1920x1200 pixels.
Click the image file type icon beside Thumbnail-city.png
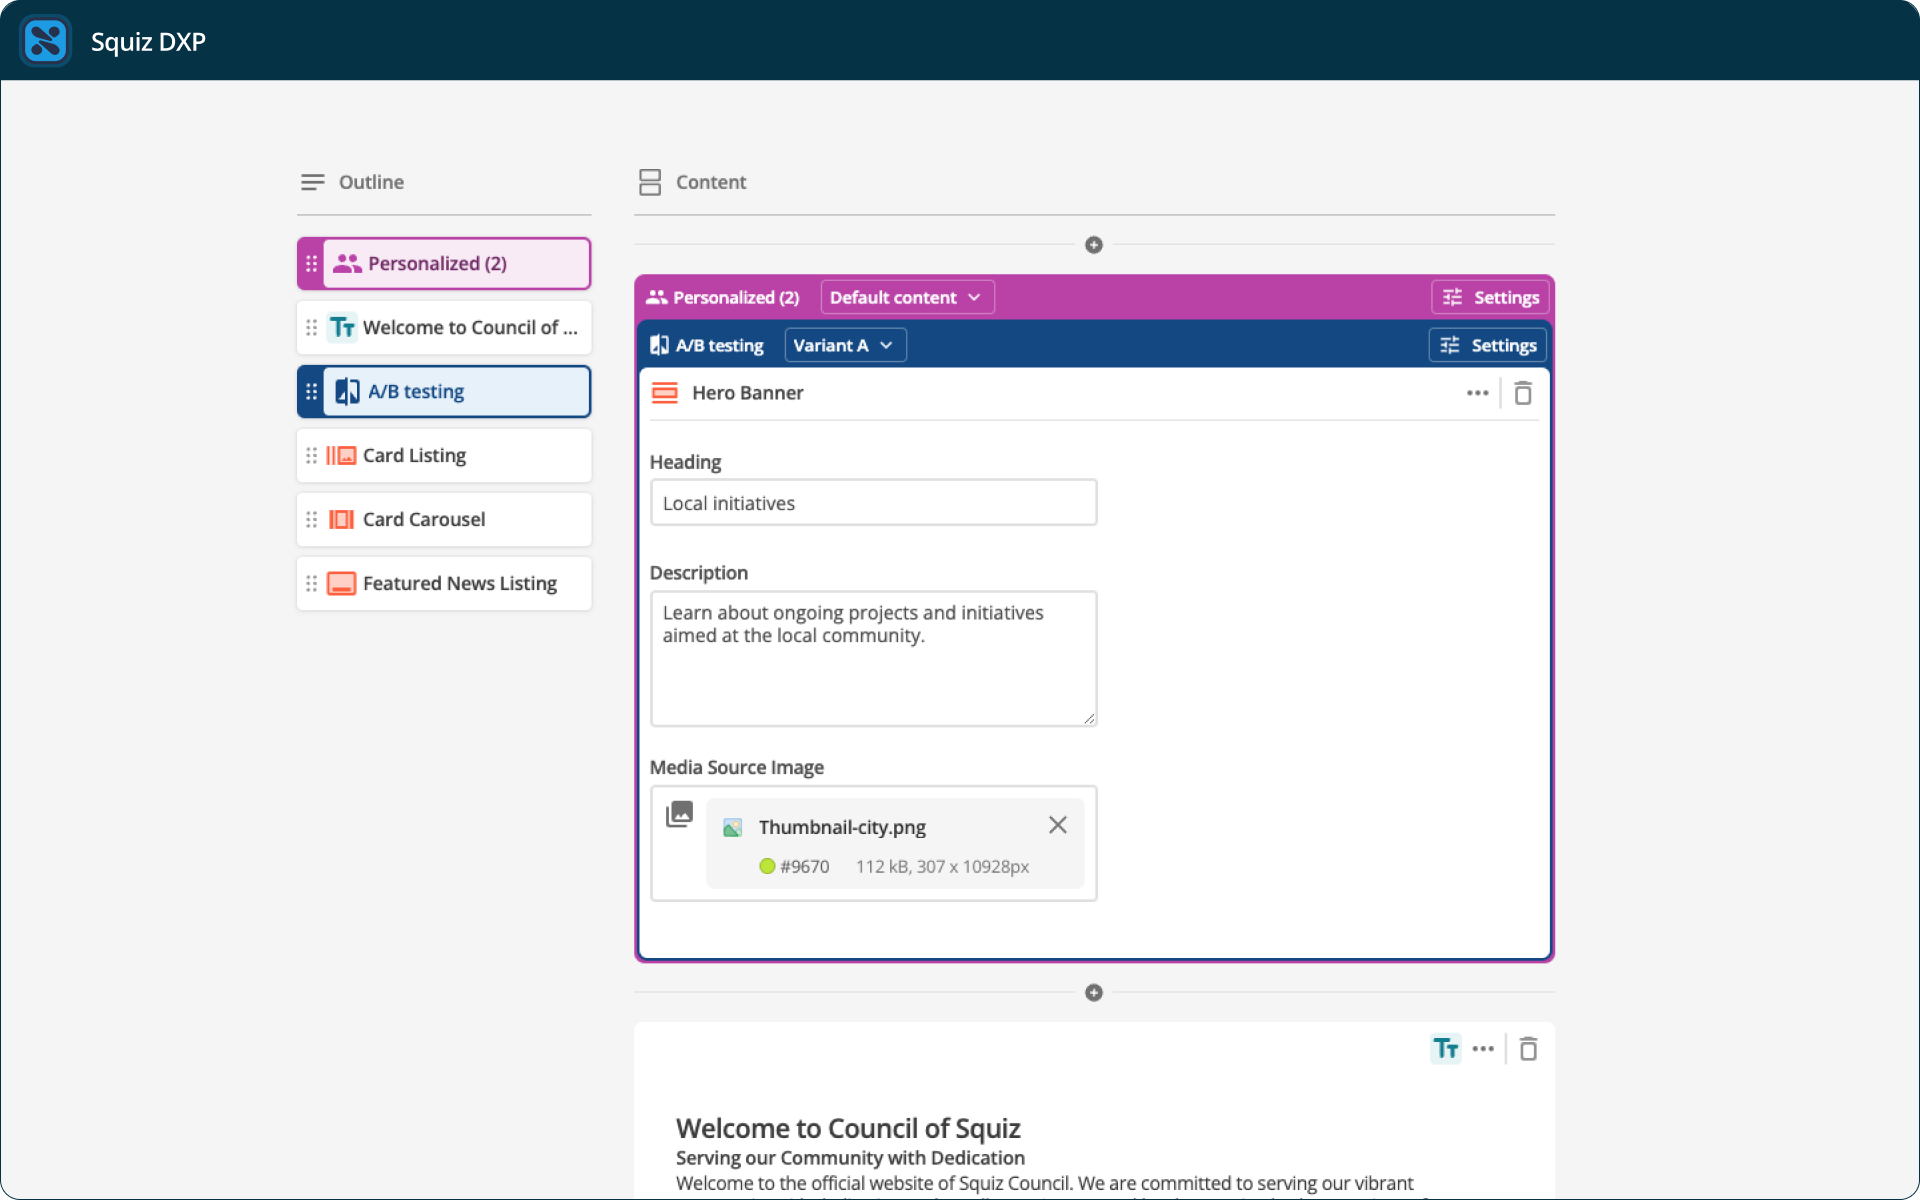(732, 828)
